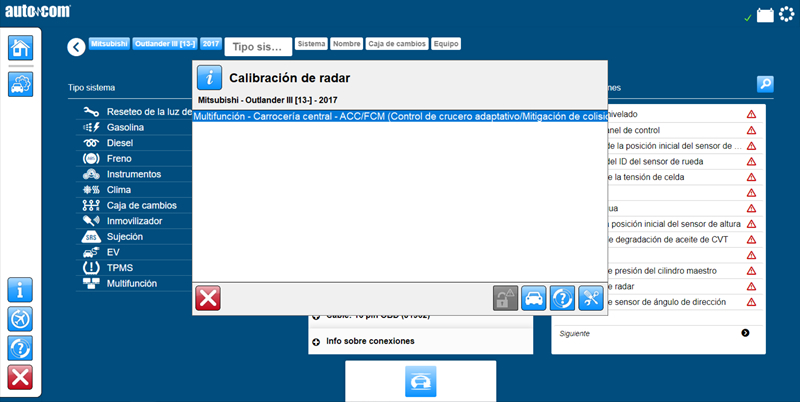
Task: Click warning triangle beside tensión de celda
Action: (751, 177)
